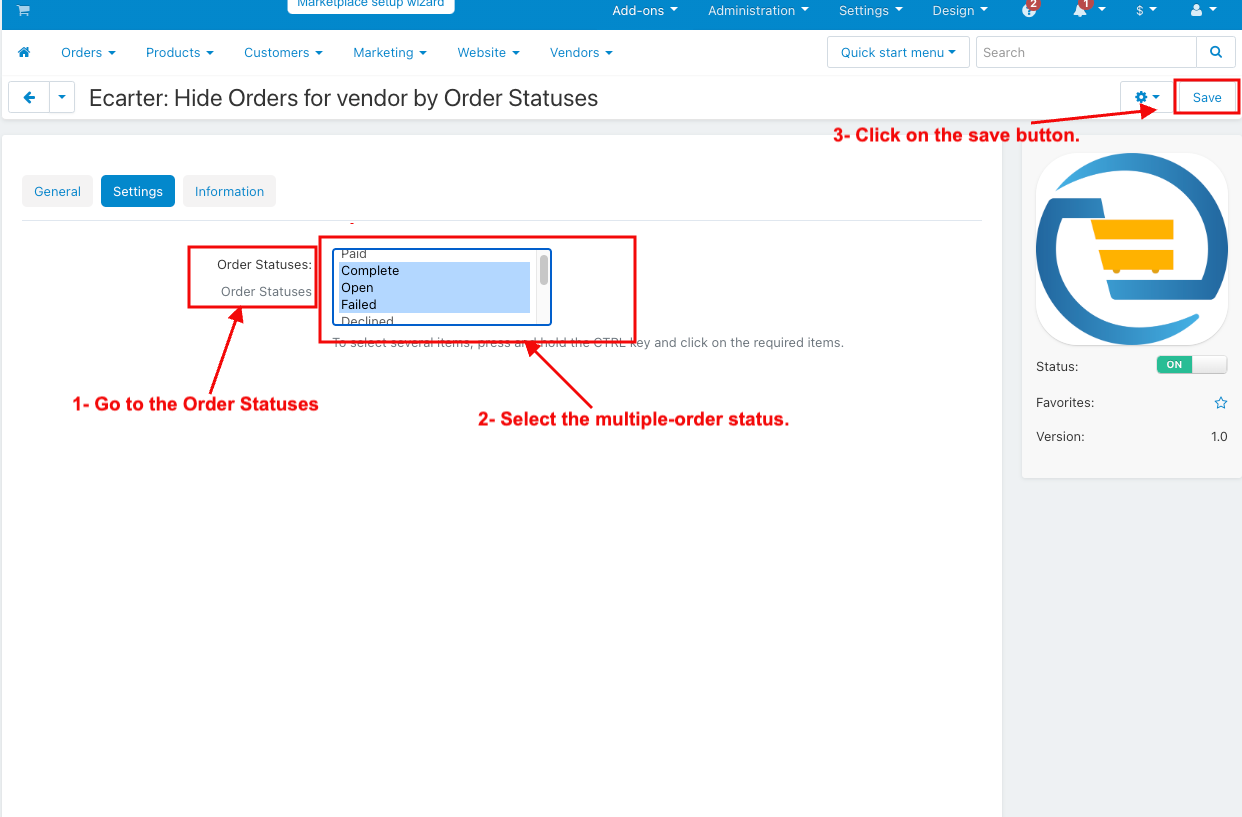Open the user account menu

[1204, 10]
